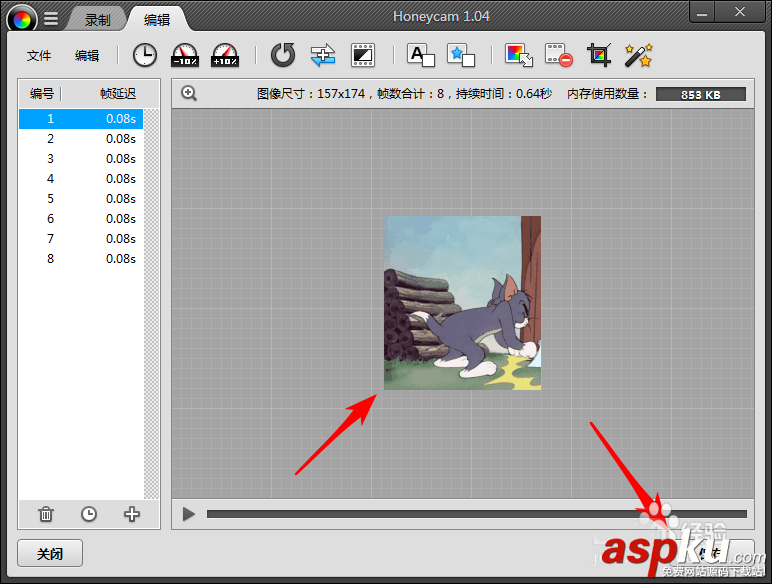Viewport: 772px width, 584px height.
Task: Slow down speed with -10% gauge
Action: point(185,55)
